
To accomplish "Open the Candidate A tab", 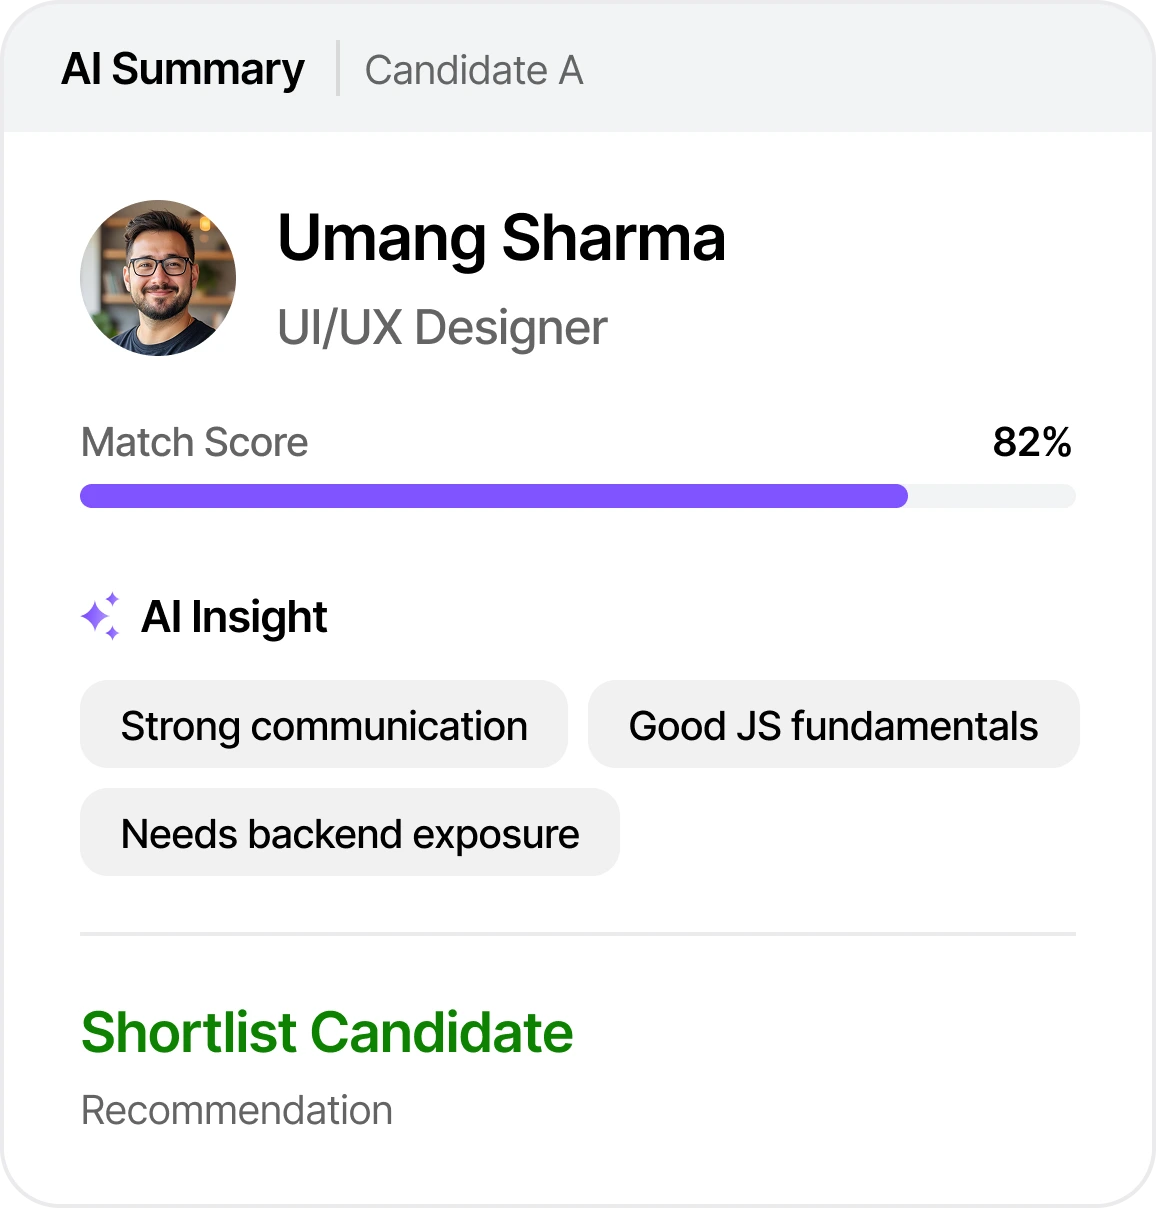I will [474, 70].
